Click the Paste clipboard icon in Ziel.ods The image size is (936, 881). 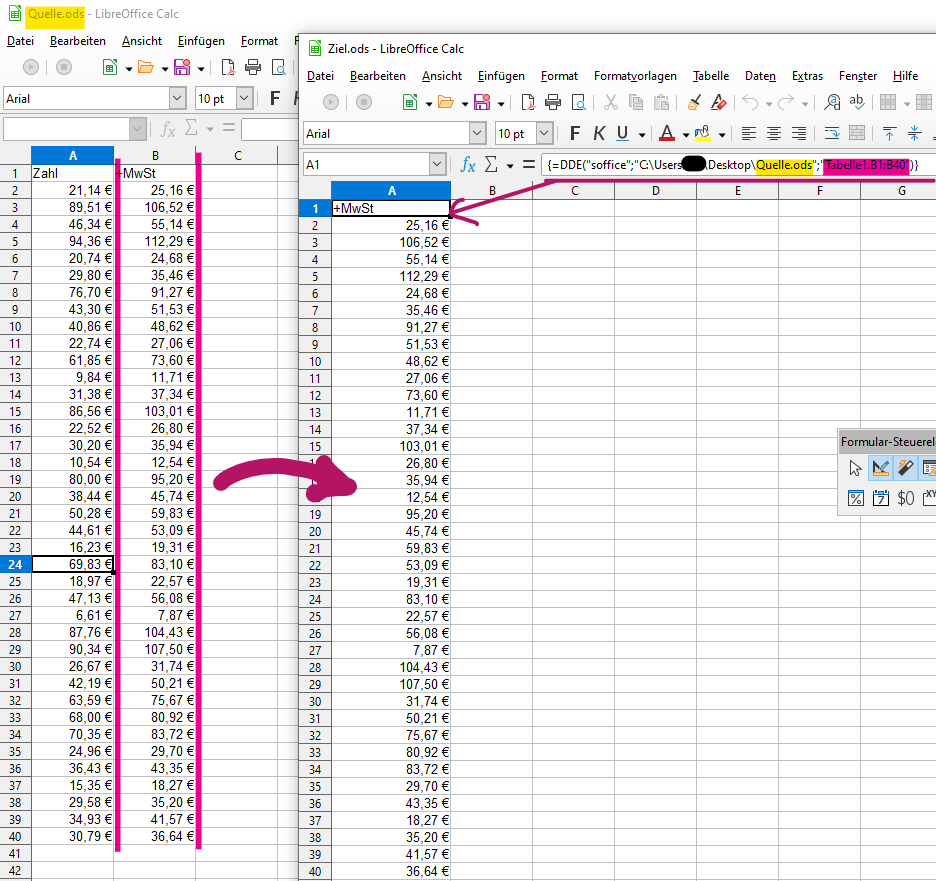[x=661, y=103]
